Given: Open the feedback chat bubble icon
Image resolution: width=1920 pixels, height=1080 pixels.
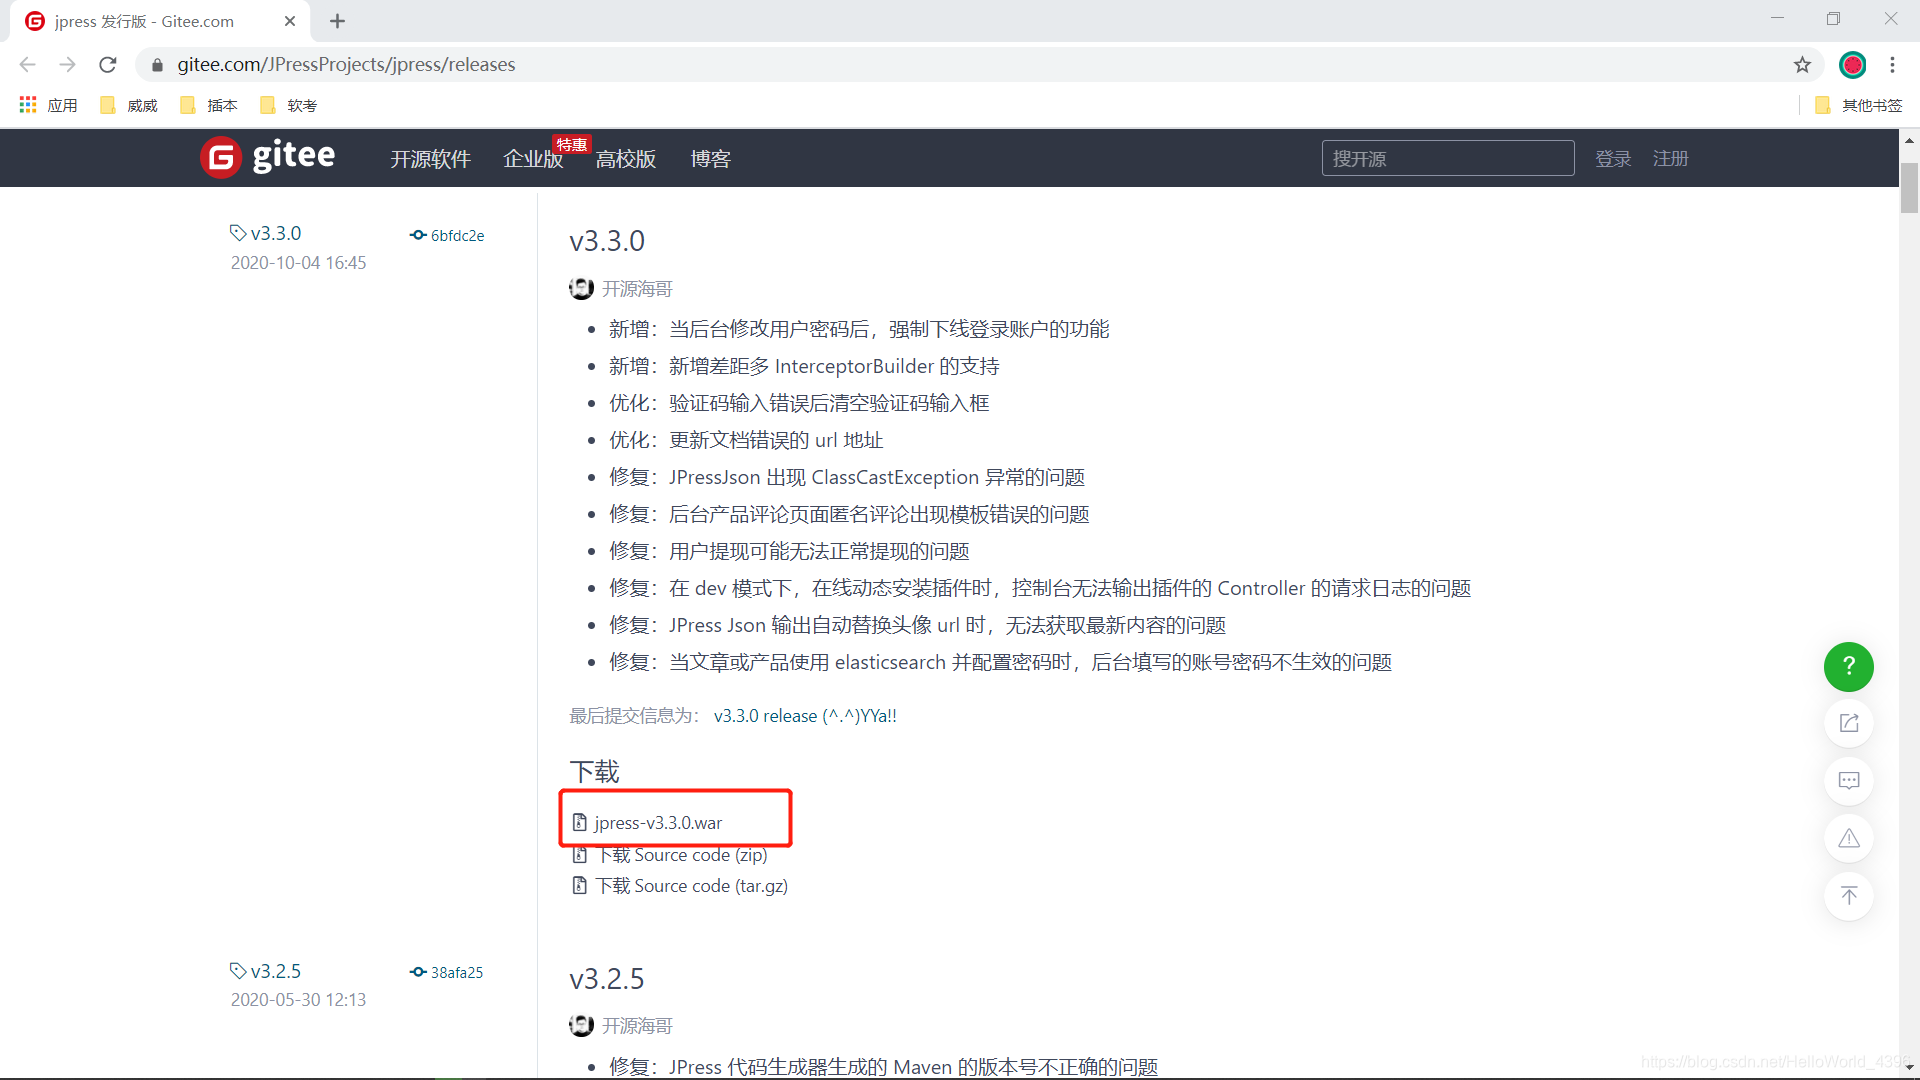Looking at the screenshot, I should coord(1848,780).
